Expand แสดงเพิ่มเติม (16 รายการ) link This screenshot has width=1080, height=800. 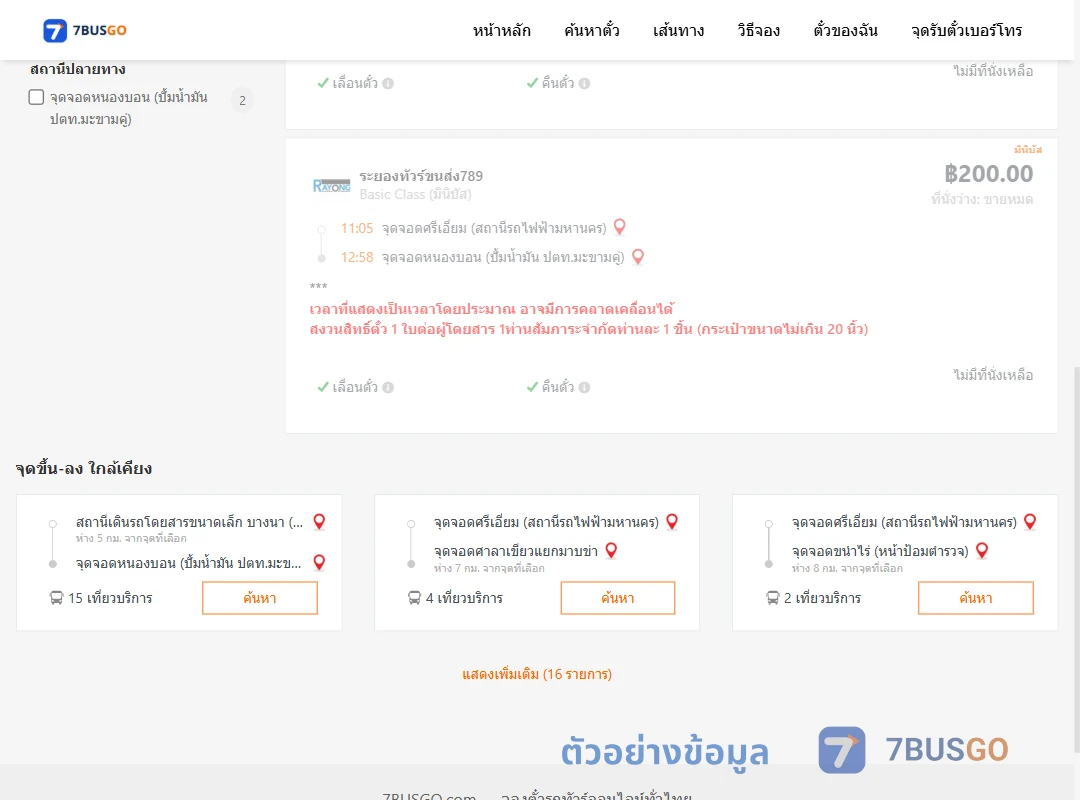point(537,674)
